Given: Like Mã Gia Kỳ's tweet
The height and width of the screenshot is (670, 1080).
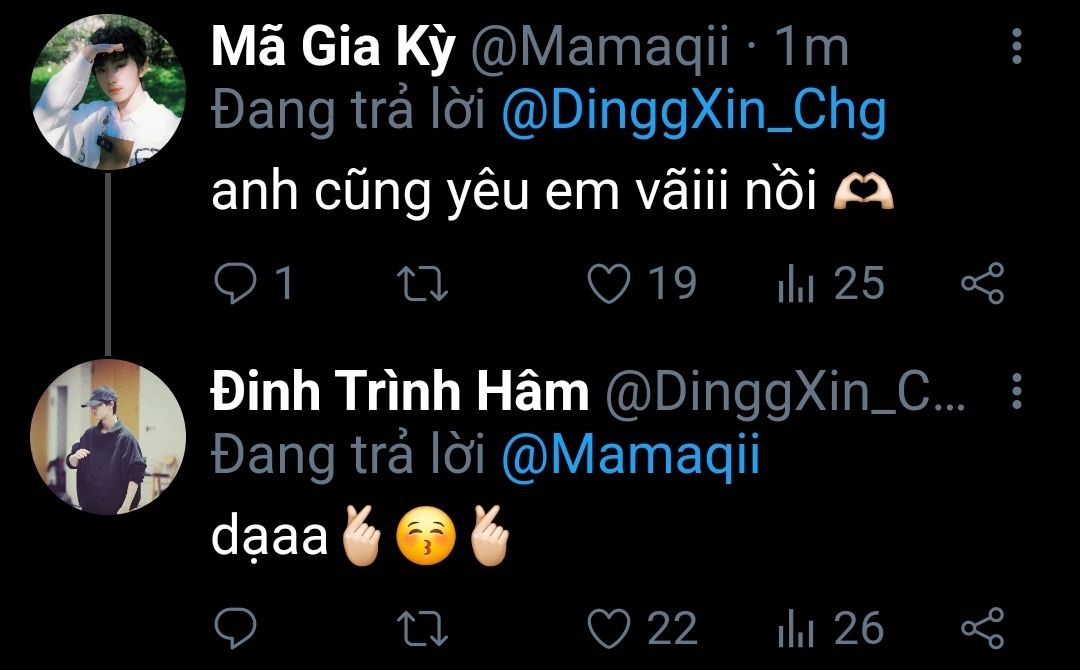Looking at the screenshot, I should click(607, 284).
